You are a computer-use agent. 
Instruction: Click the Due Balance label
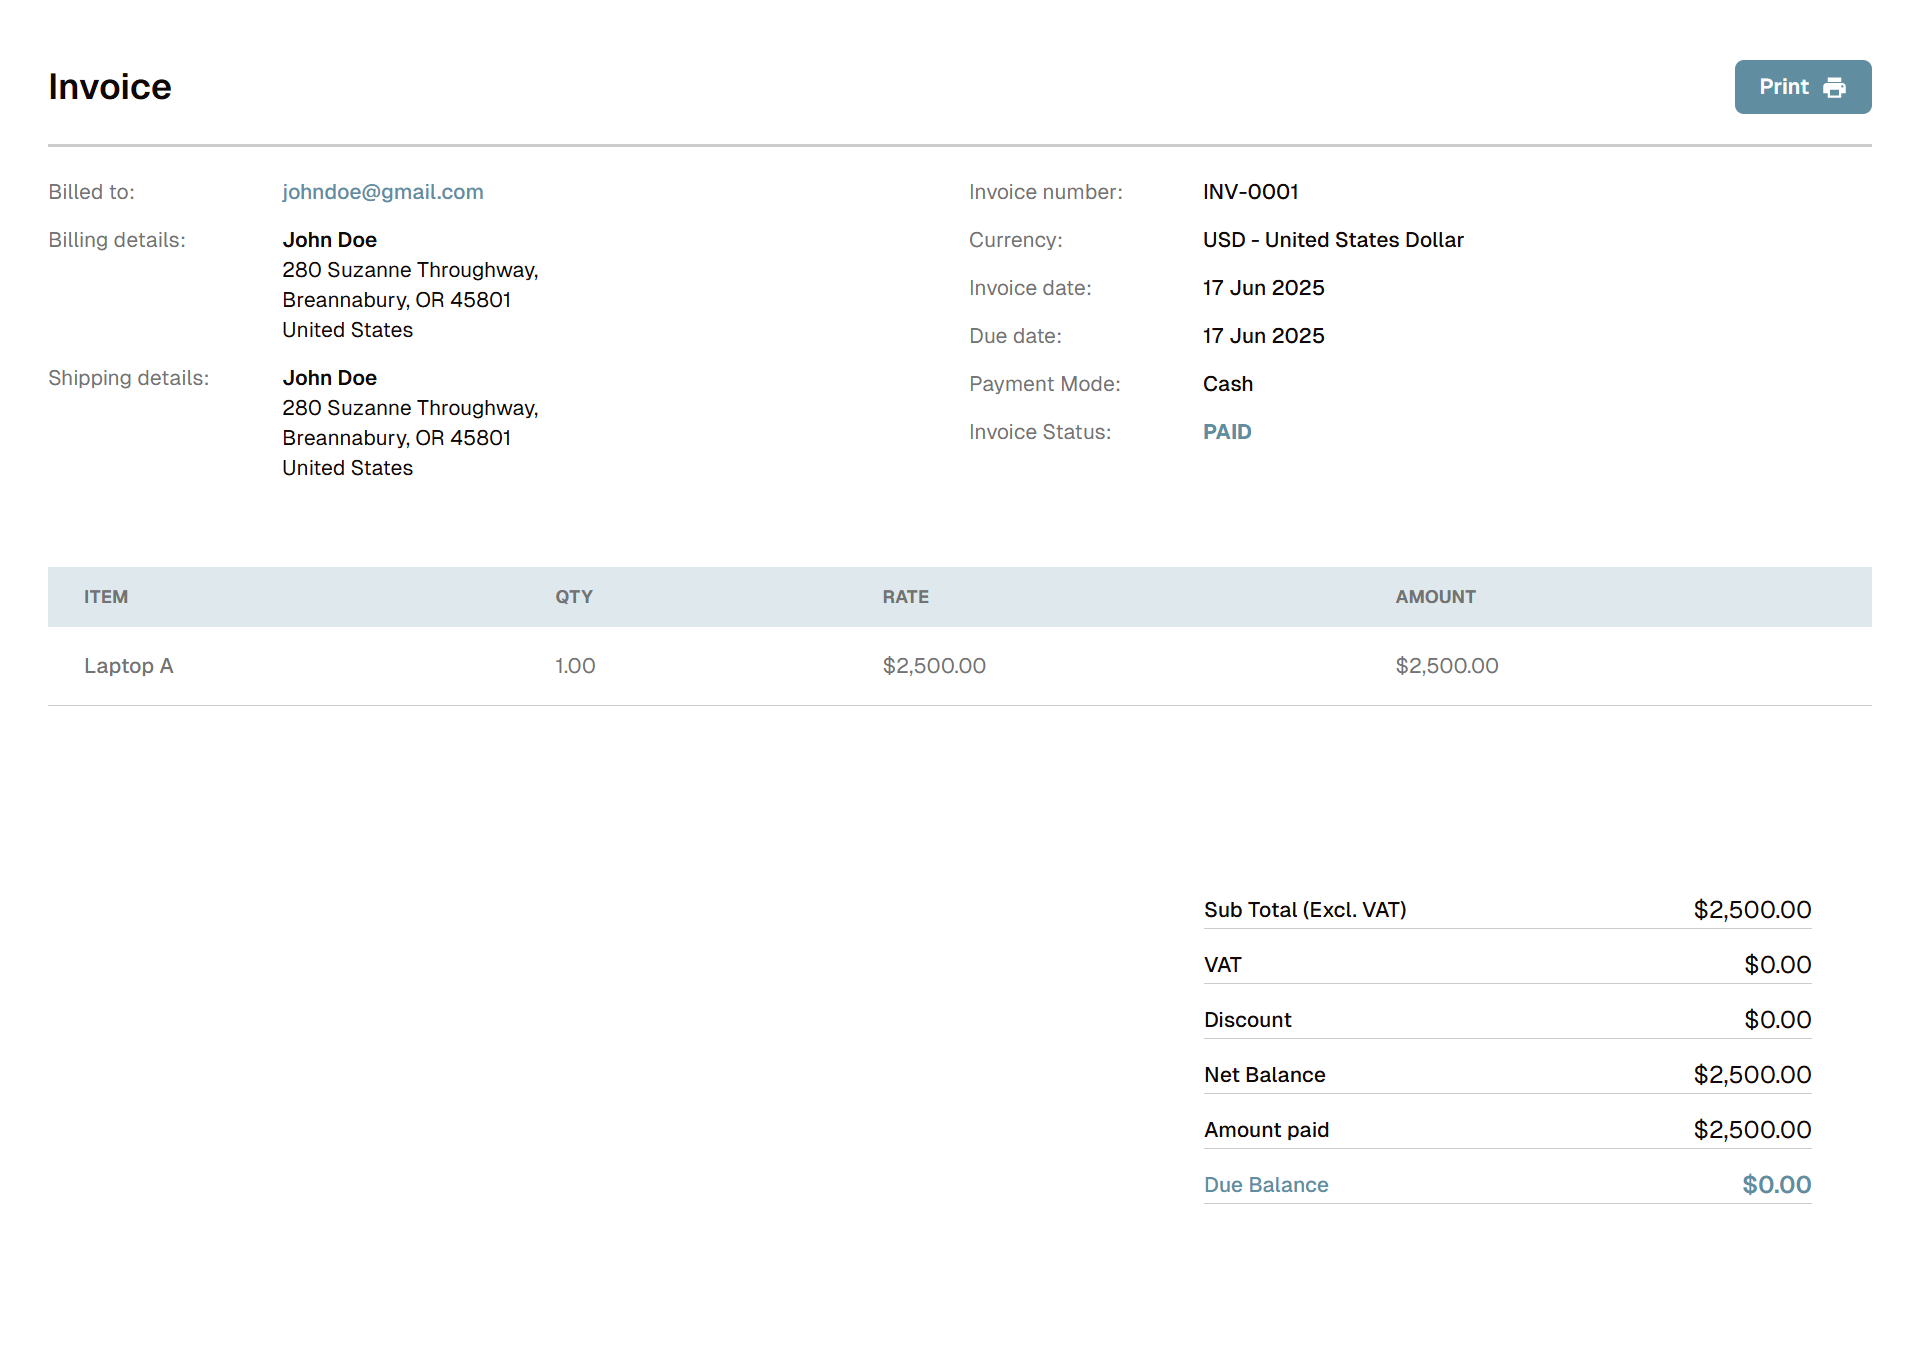pyautogui.click(x=1266, y=1185)
